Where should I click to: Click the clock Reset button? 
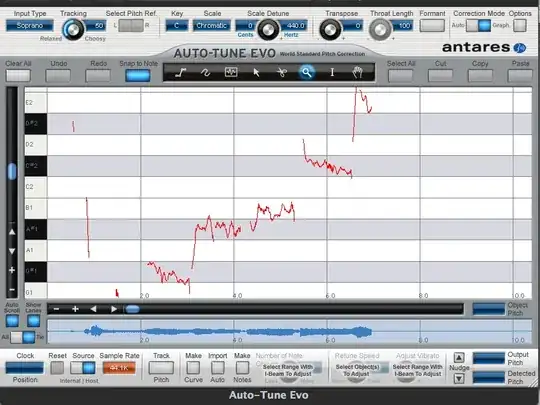point(57,368)
